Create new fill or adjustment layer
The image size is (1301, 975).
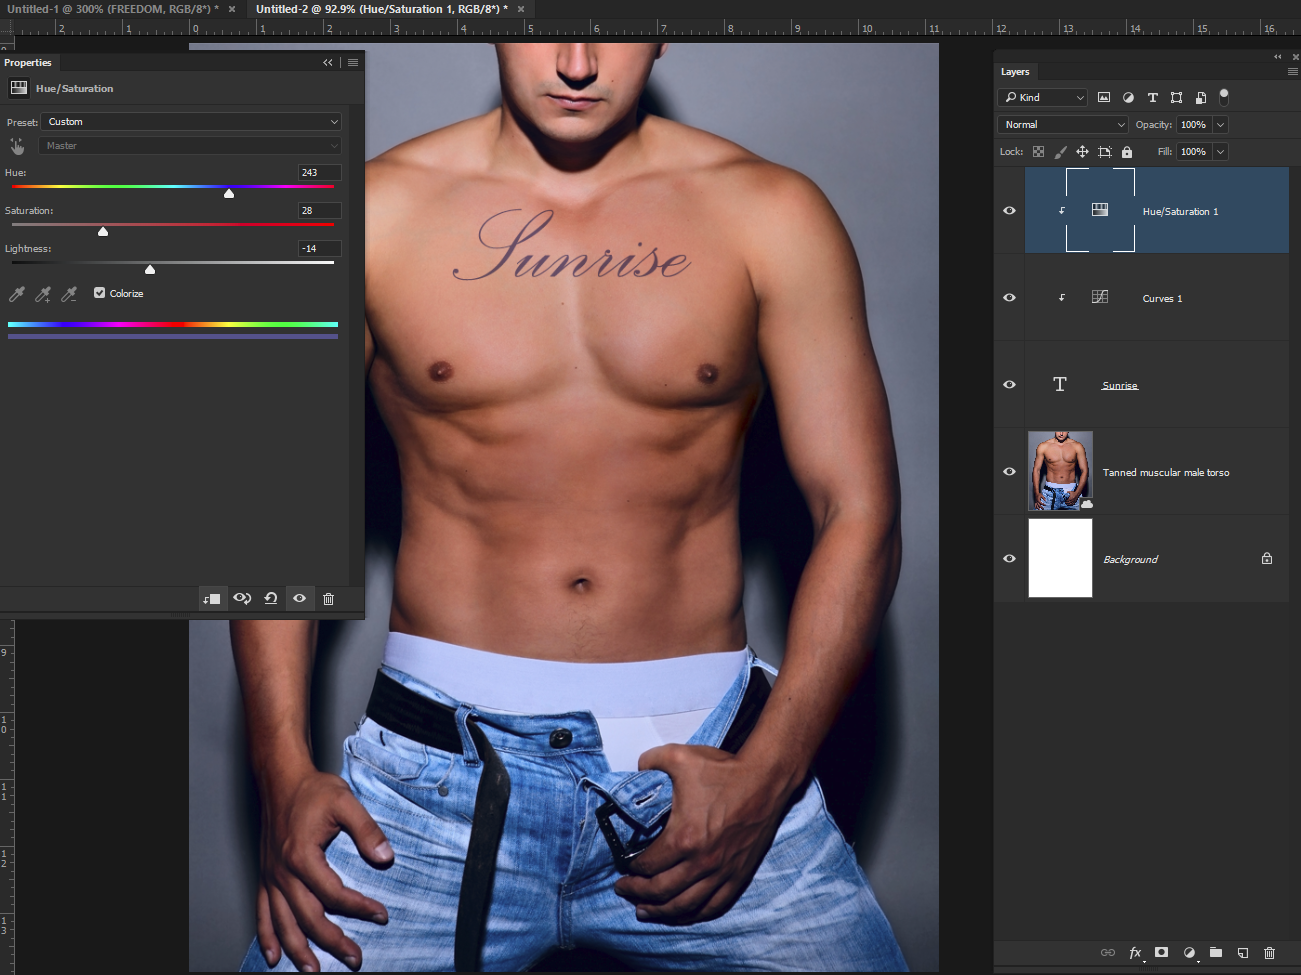1189,953
